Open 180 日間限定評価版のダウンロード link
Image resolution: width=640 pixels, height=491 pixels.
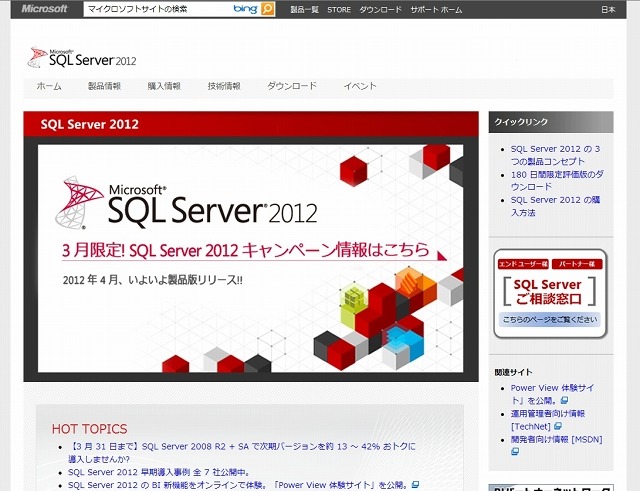(x=557, y=180)
